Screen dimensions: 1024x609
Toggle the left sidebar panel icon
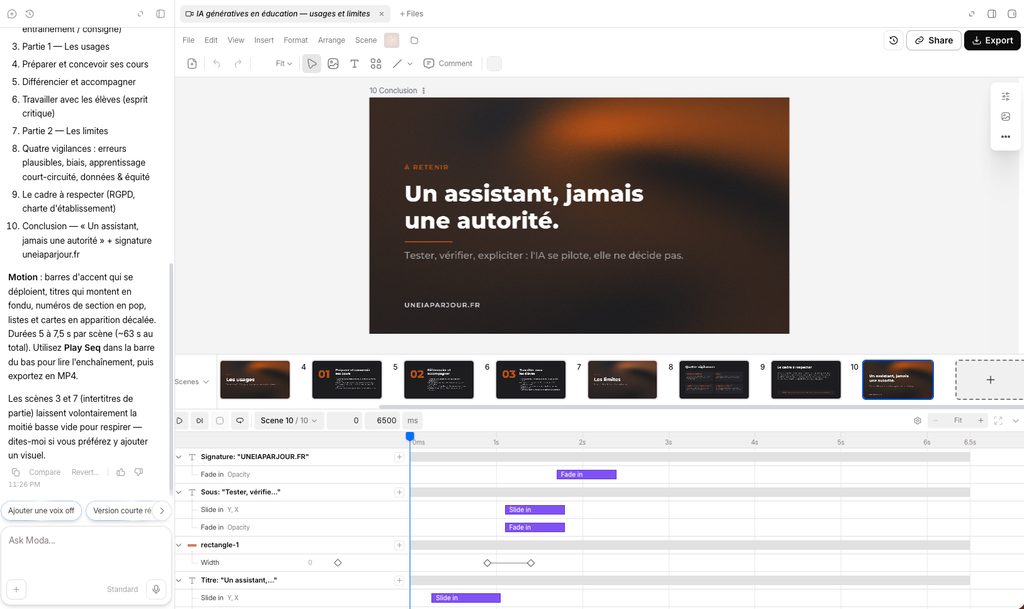click(x=161, y=13)
